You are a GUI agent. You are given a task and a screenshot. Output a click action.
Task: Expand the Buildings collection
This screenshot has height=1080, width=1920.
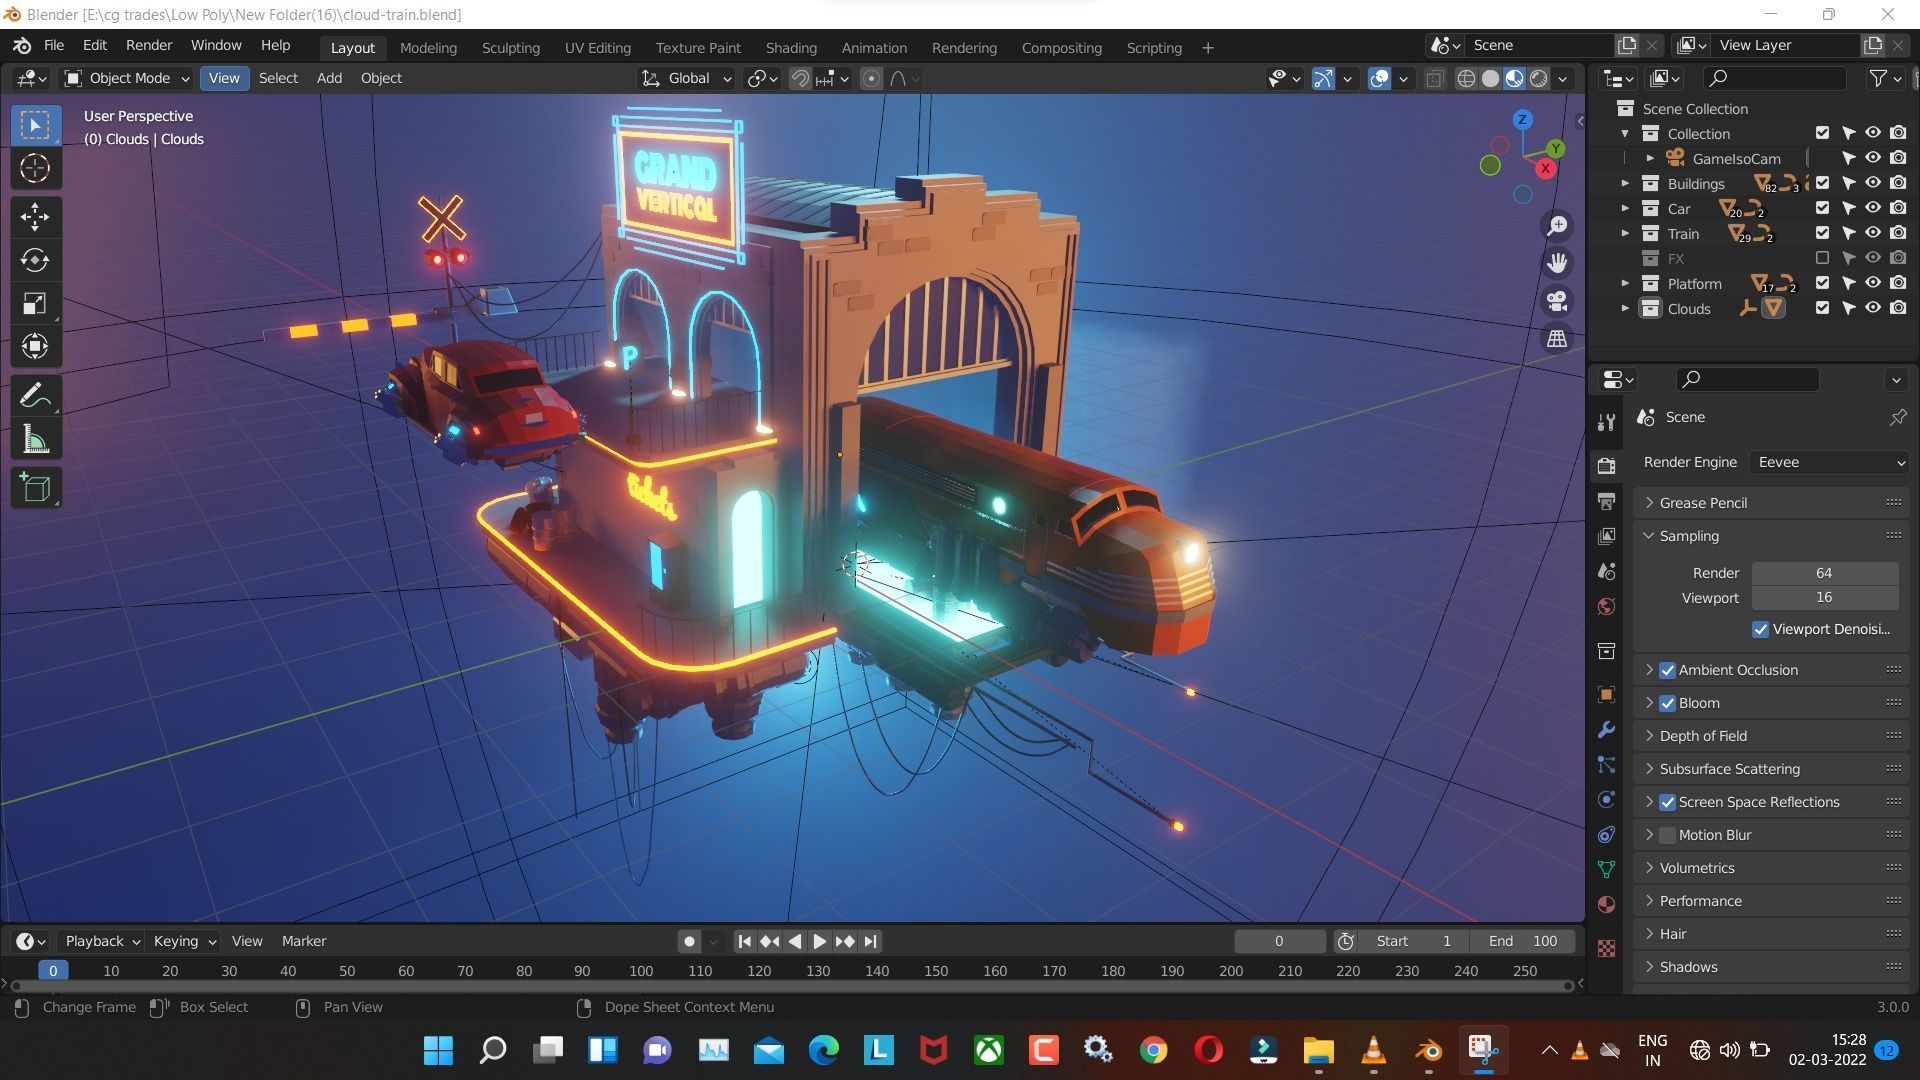(1625, 183)
